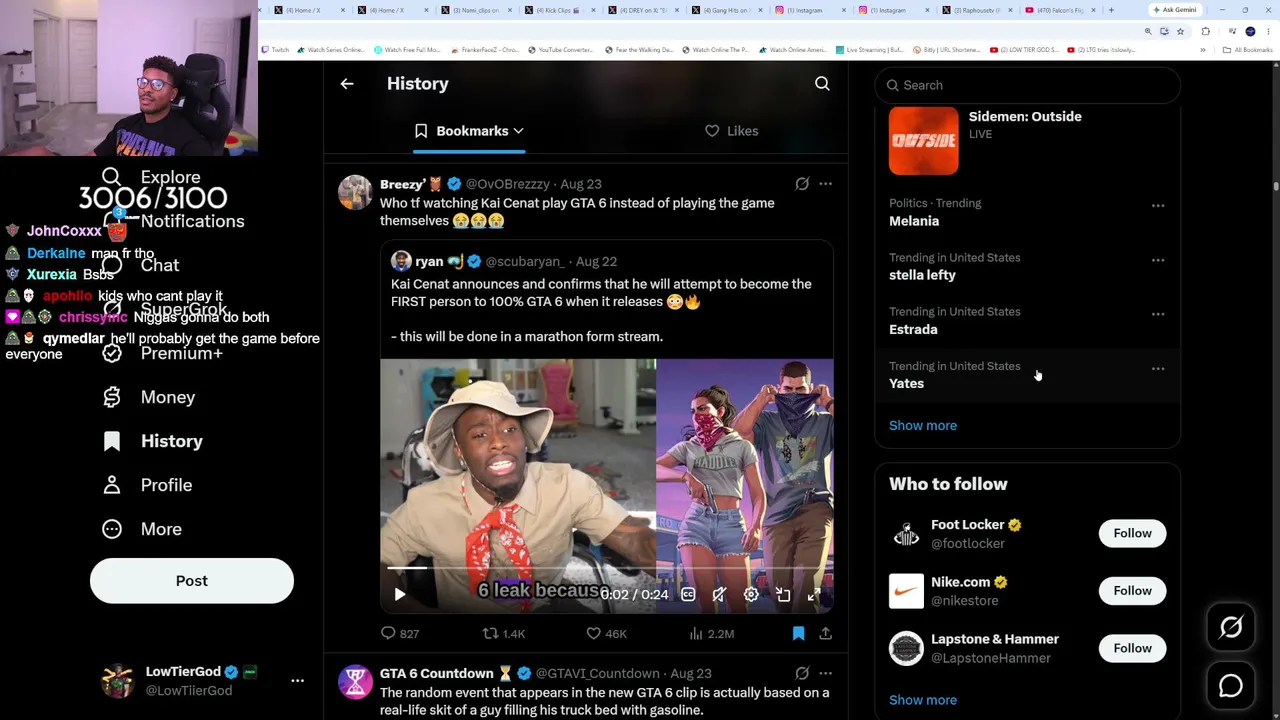Expand the Bookmarks dropdown tab
1280x720 pixels.
point(469,131)
